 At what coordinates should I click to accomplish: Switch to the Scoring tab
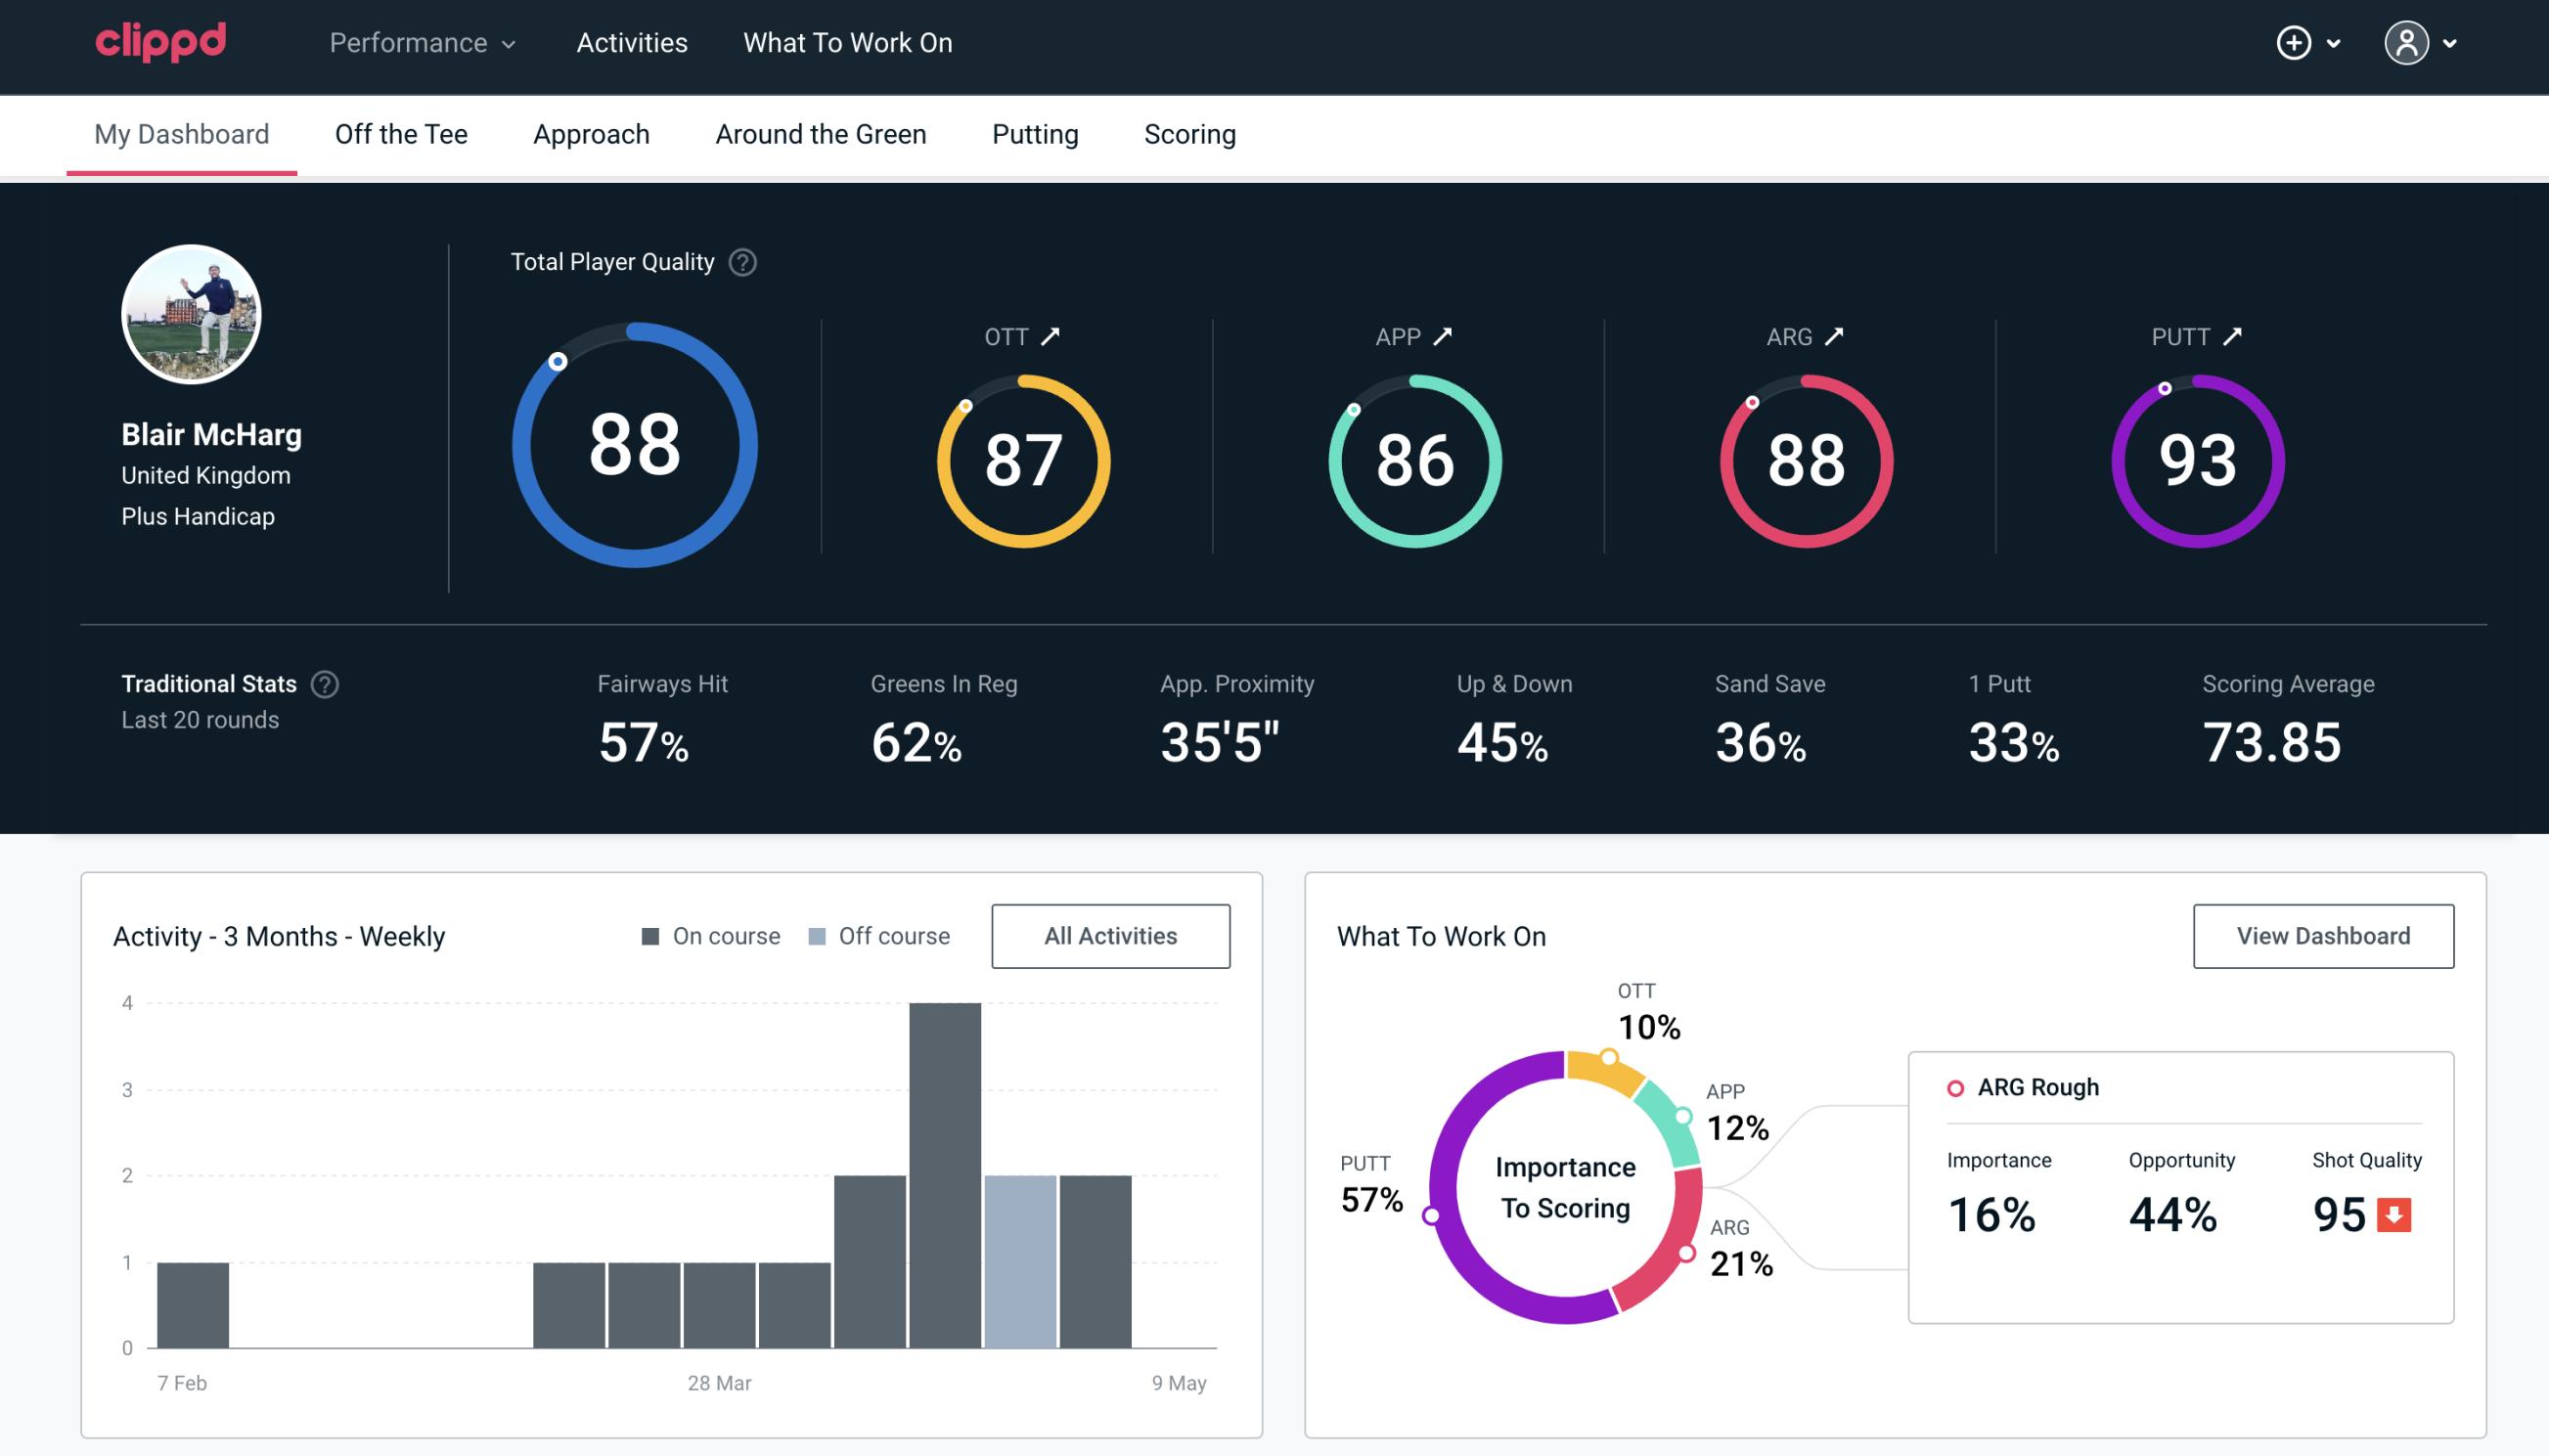point(1188,133)
